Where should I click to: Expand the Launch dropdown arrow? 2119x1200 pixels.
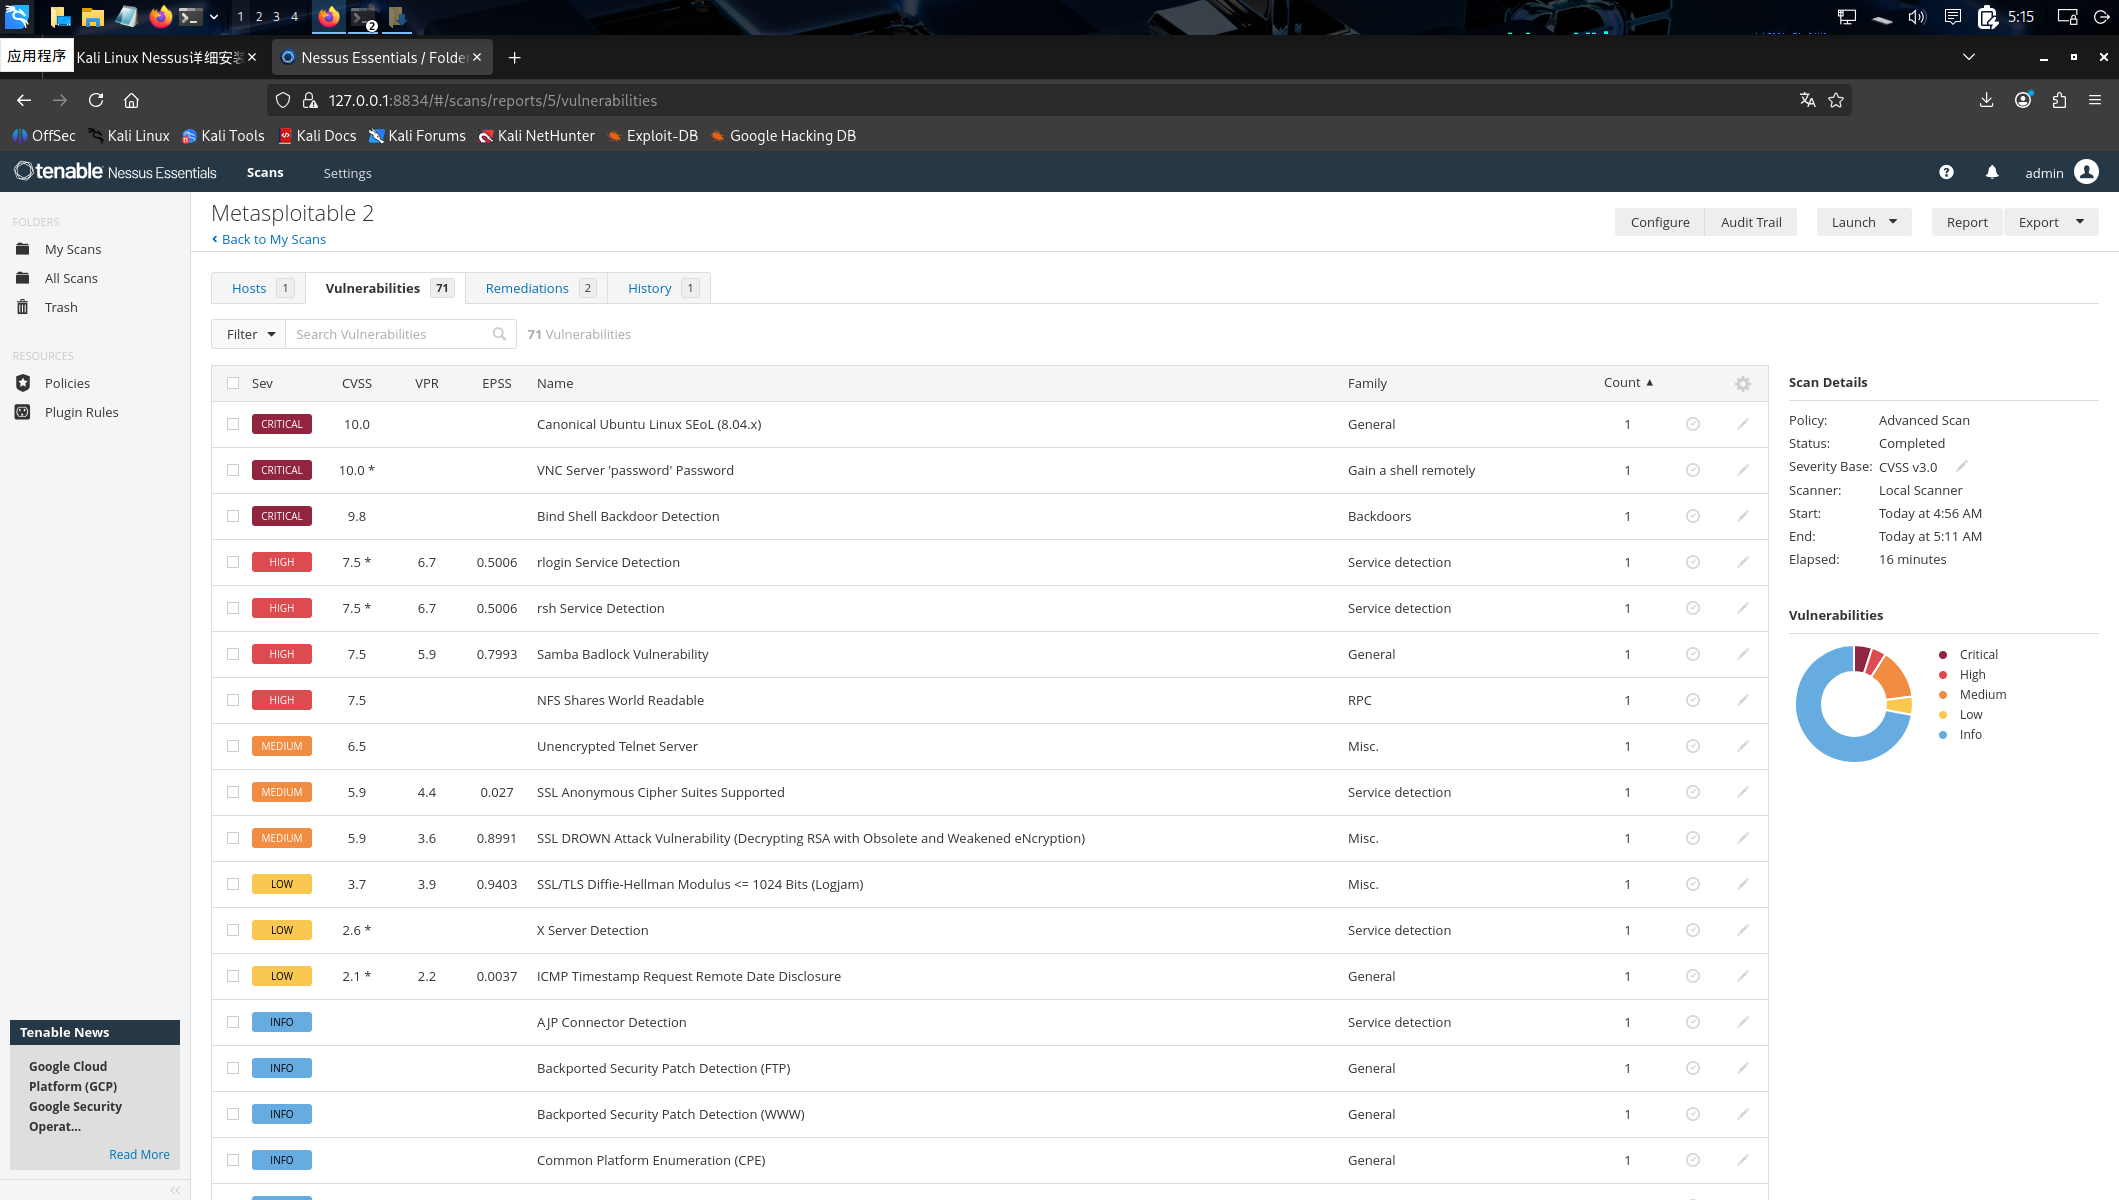[x=1892, y=222]
